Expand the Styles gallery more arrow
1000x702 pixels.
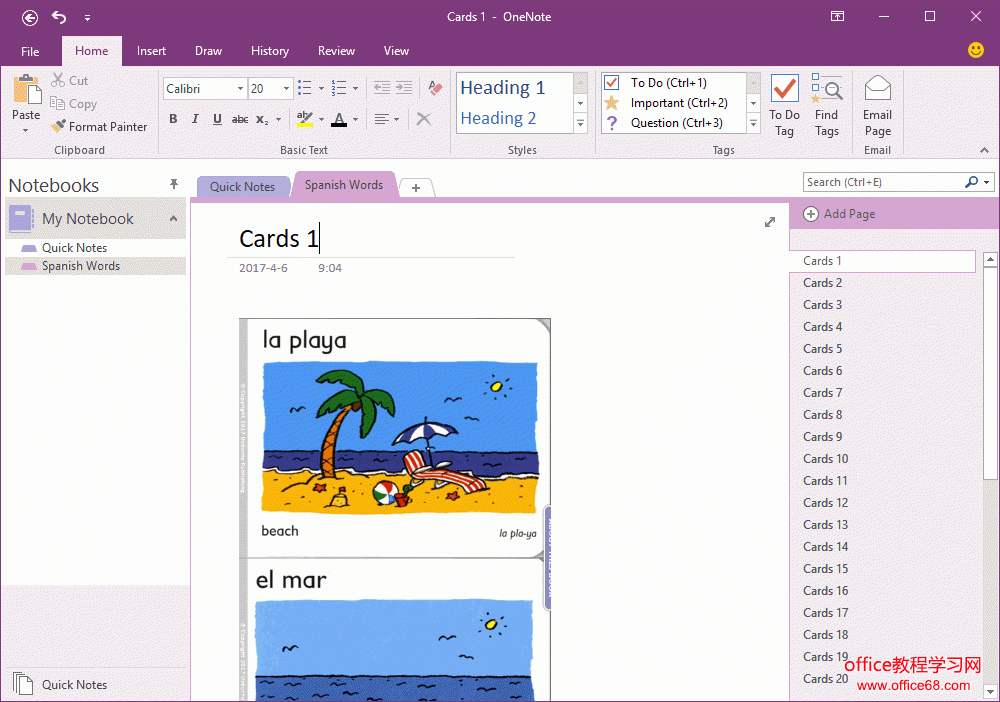[580, 124]
